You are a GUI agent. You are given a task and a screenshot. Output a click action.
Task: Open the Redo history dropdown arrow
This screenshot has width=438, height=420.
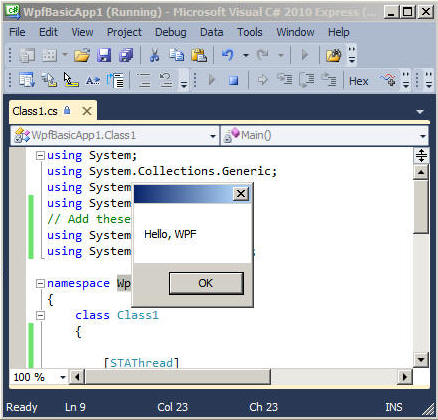[x=281, y=55]
